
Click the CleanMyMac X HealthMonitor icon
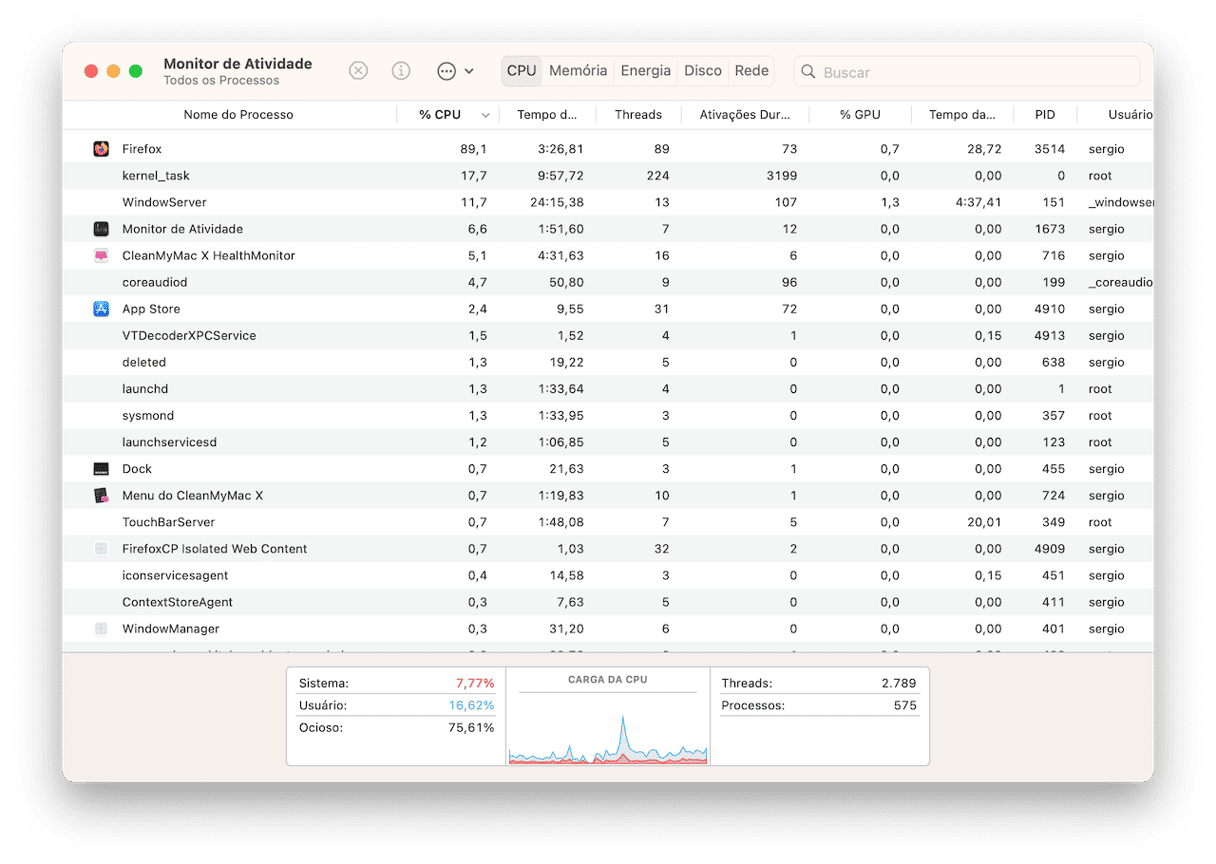(101, 256)
